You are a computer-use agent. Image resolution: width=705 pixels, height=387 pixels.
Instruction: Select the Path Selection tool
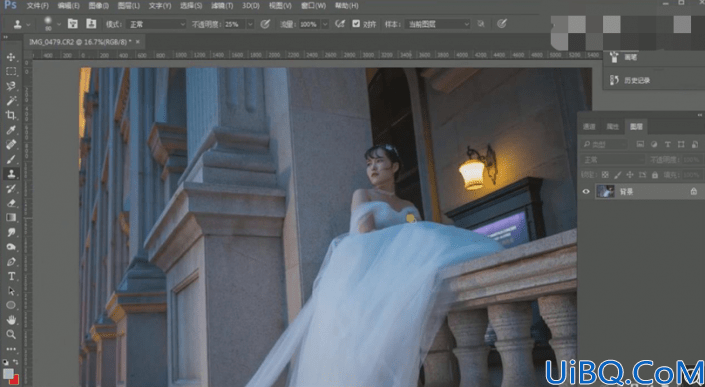coord(11,291)
